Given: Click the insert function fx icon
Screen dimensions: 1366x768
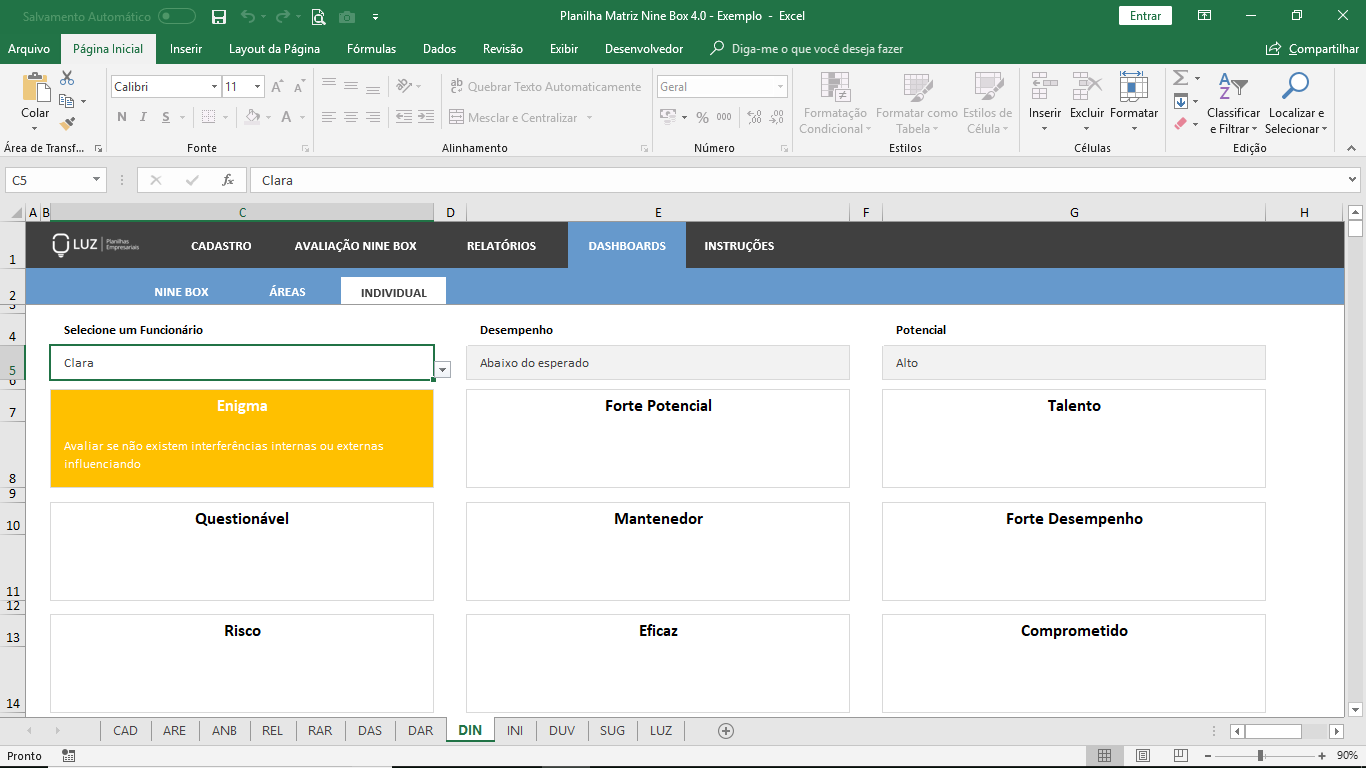Looking at the screenshot, I should [x=228, y=180].
